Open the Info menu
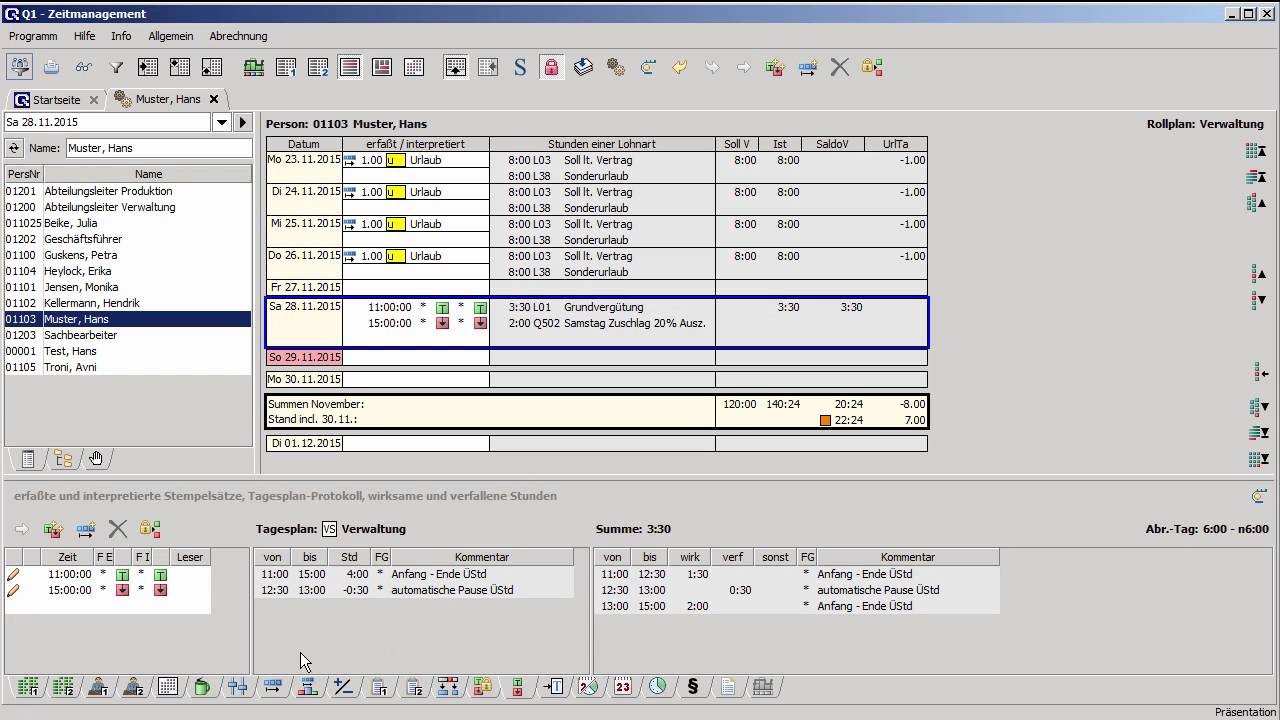The image size is (1280, 720). point(121,36)
